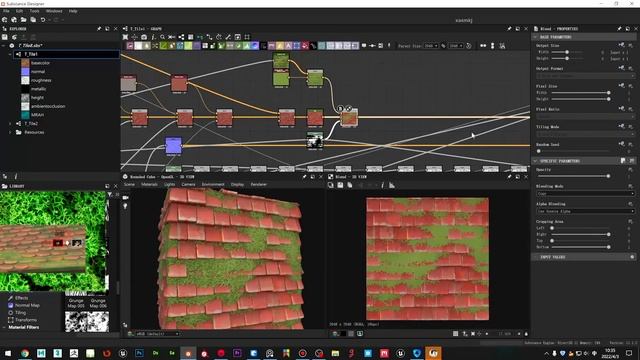Image resolution: width=640 pixels, height=360 pixels.
Task: Expand the T_Tile2 graph in Explorer
Action: [10, 123]
